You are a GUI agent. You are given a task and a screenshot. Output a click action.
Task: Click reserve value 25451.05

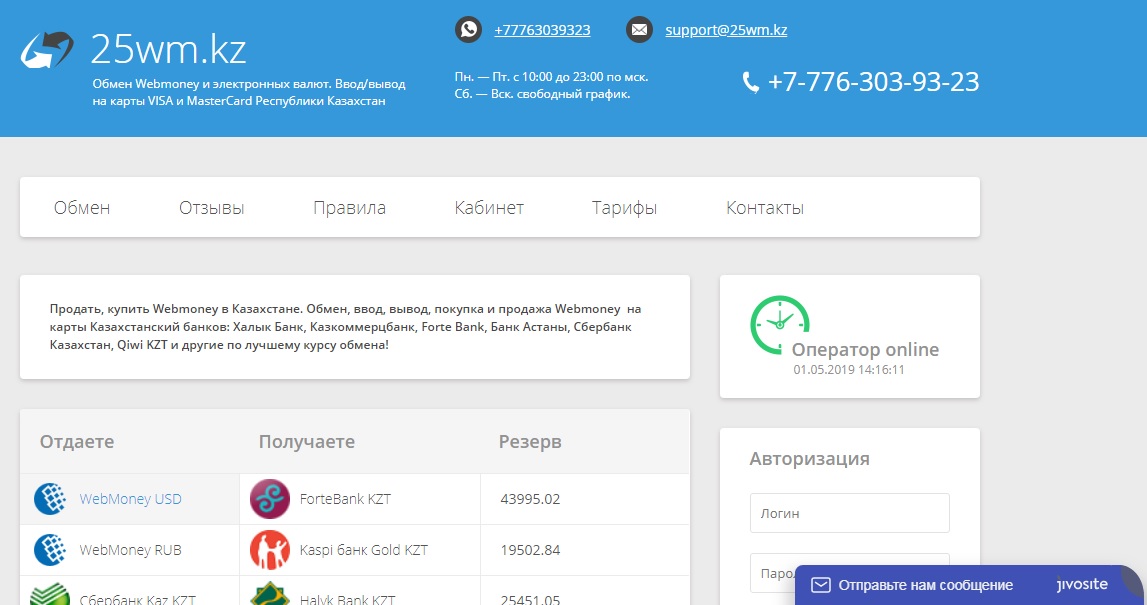(530, 599)
